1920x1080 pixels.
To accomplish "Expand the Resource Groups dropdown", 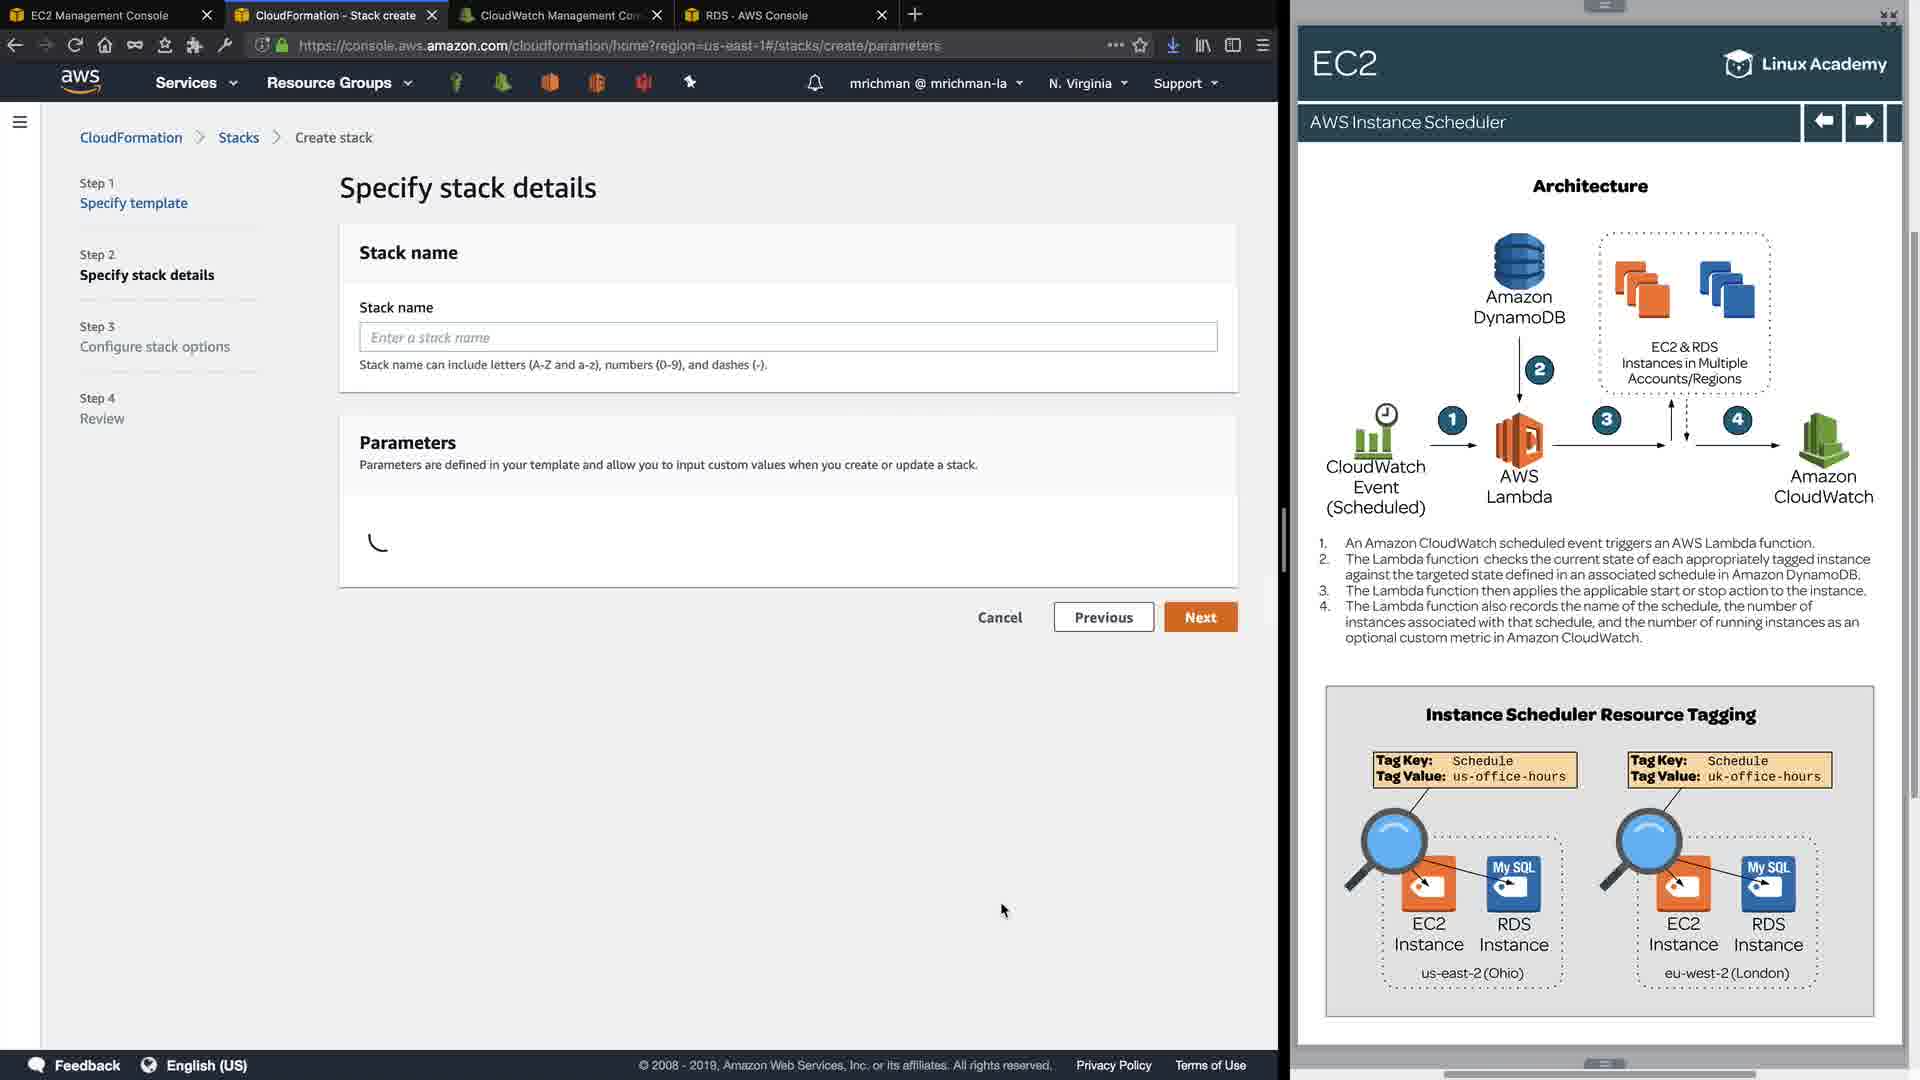I will [x=339, y=83].
